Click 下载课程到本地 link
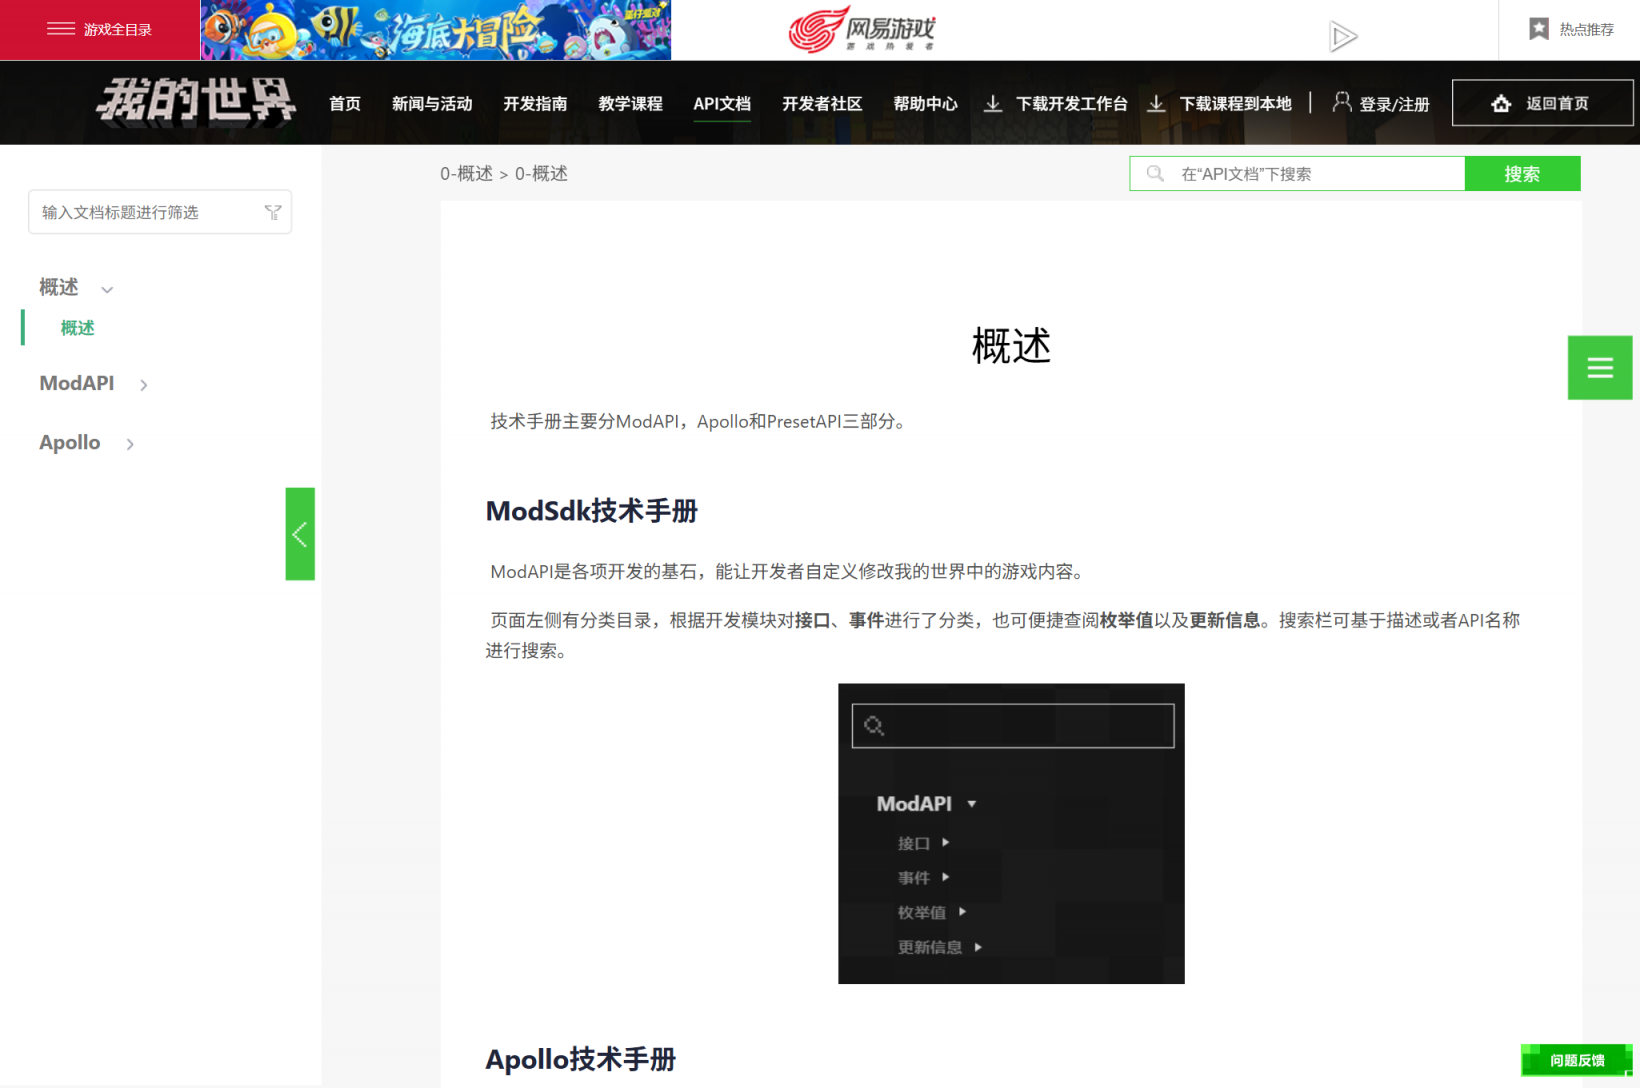The height and width of the screenshot is (1088, 1640). click(1236, 103)
